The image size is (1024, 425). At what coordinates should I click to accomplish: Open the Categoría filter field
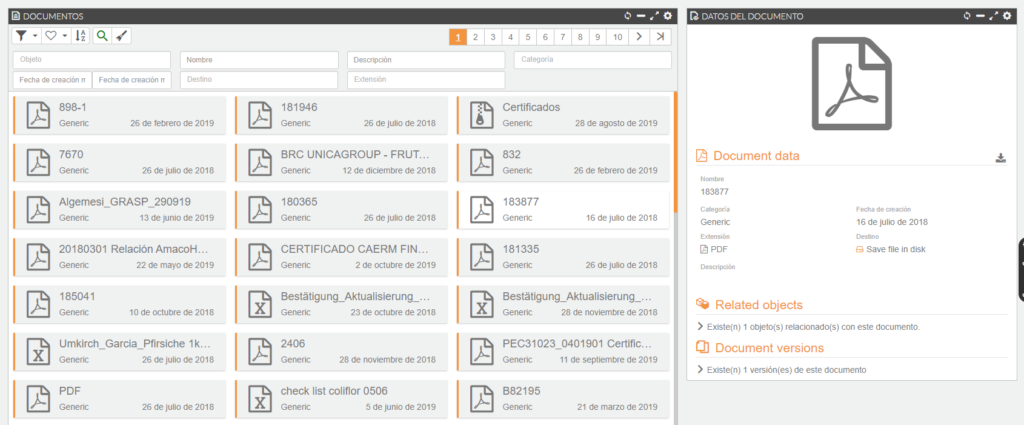593,59
